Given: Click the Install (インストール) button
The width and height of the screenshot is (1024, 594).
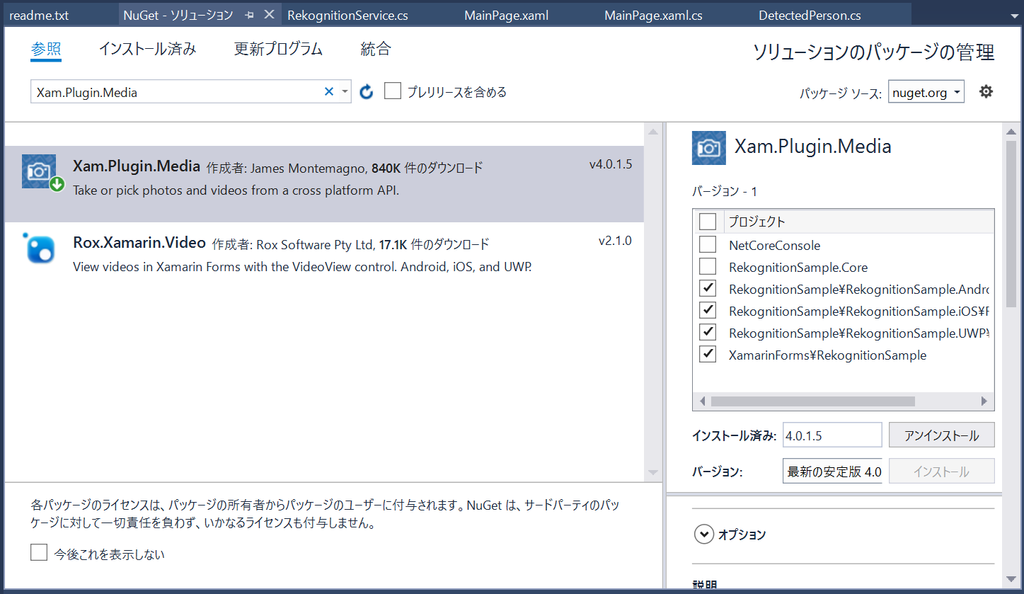Looking at the screenshot, I should pos(941,471).
